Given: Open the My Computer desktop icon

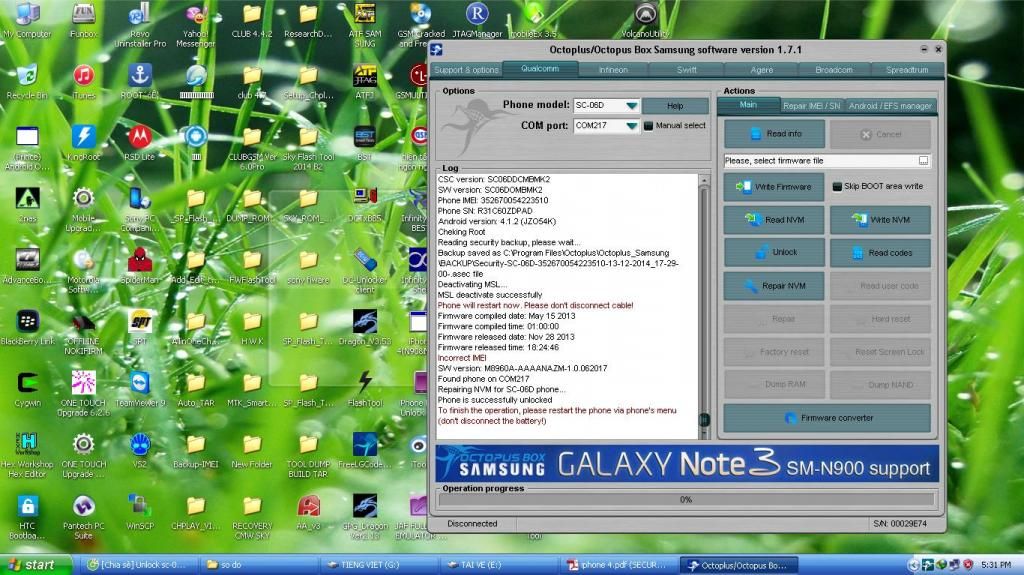Looking at the screenshot, I should (27, 21).
